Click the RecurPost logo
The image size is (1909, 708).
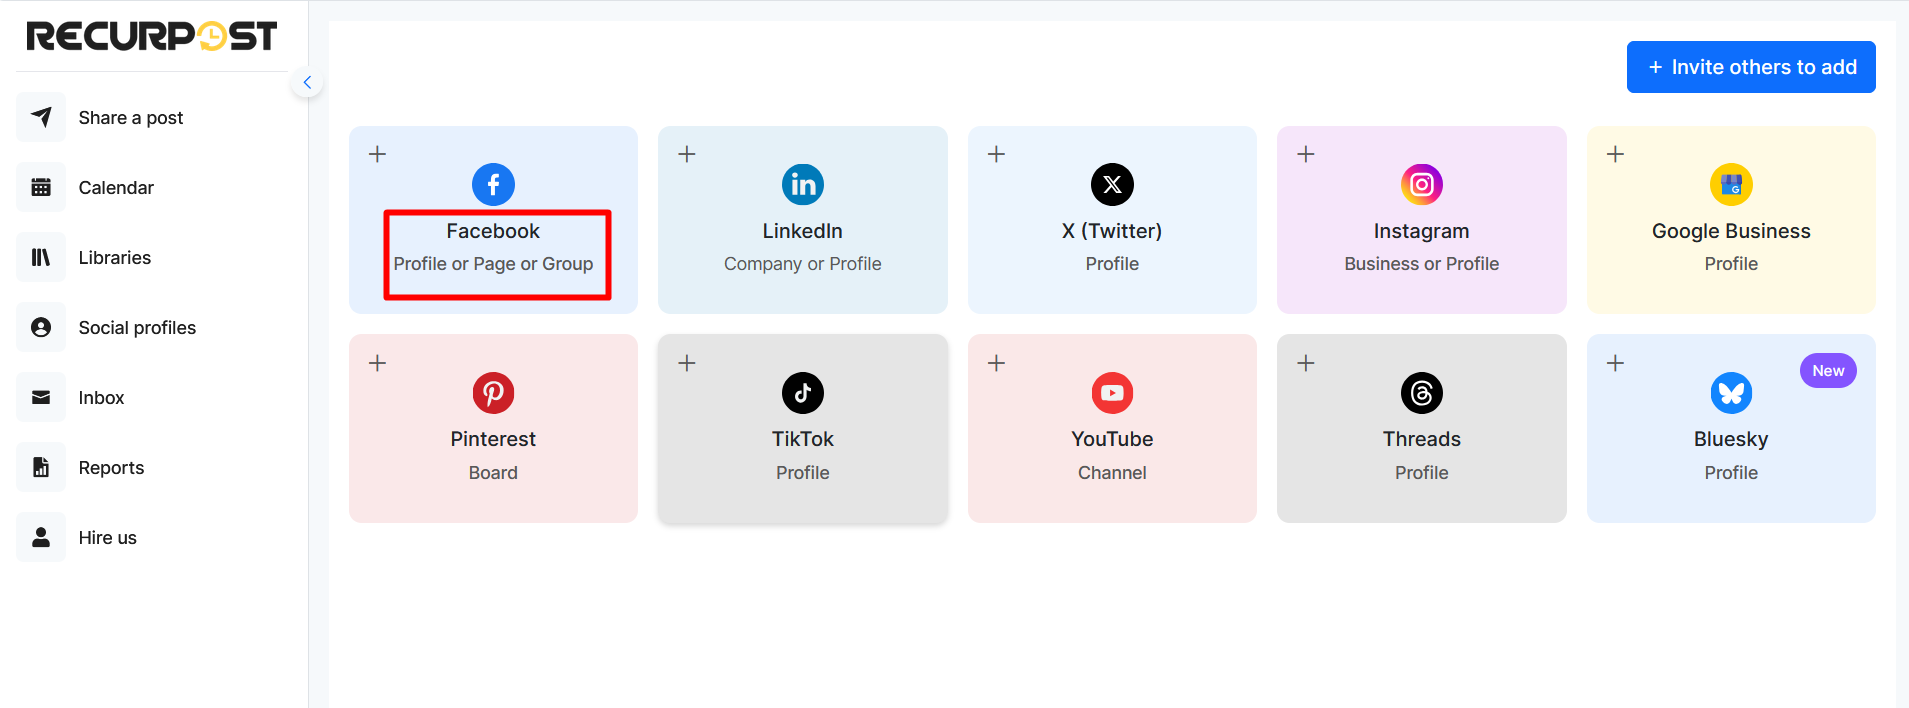(x=152, y=36)
